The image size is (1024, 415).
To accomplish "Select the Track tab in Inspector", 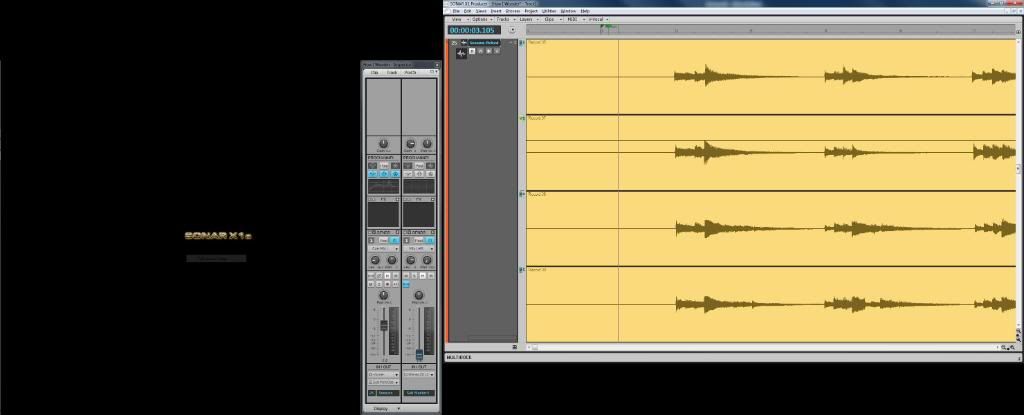I will (x=392, y=73).
